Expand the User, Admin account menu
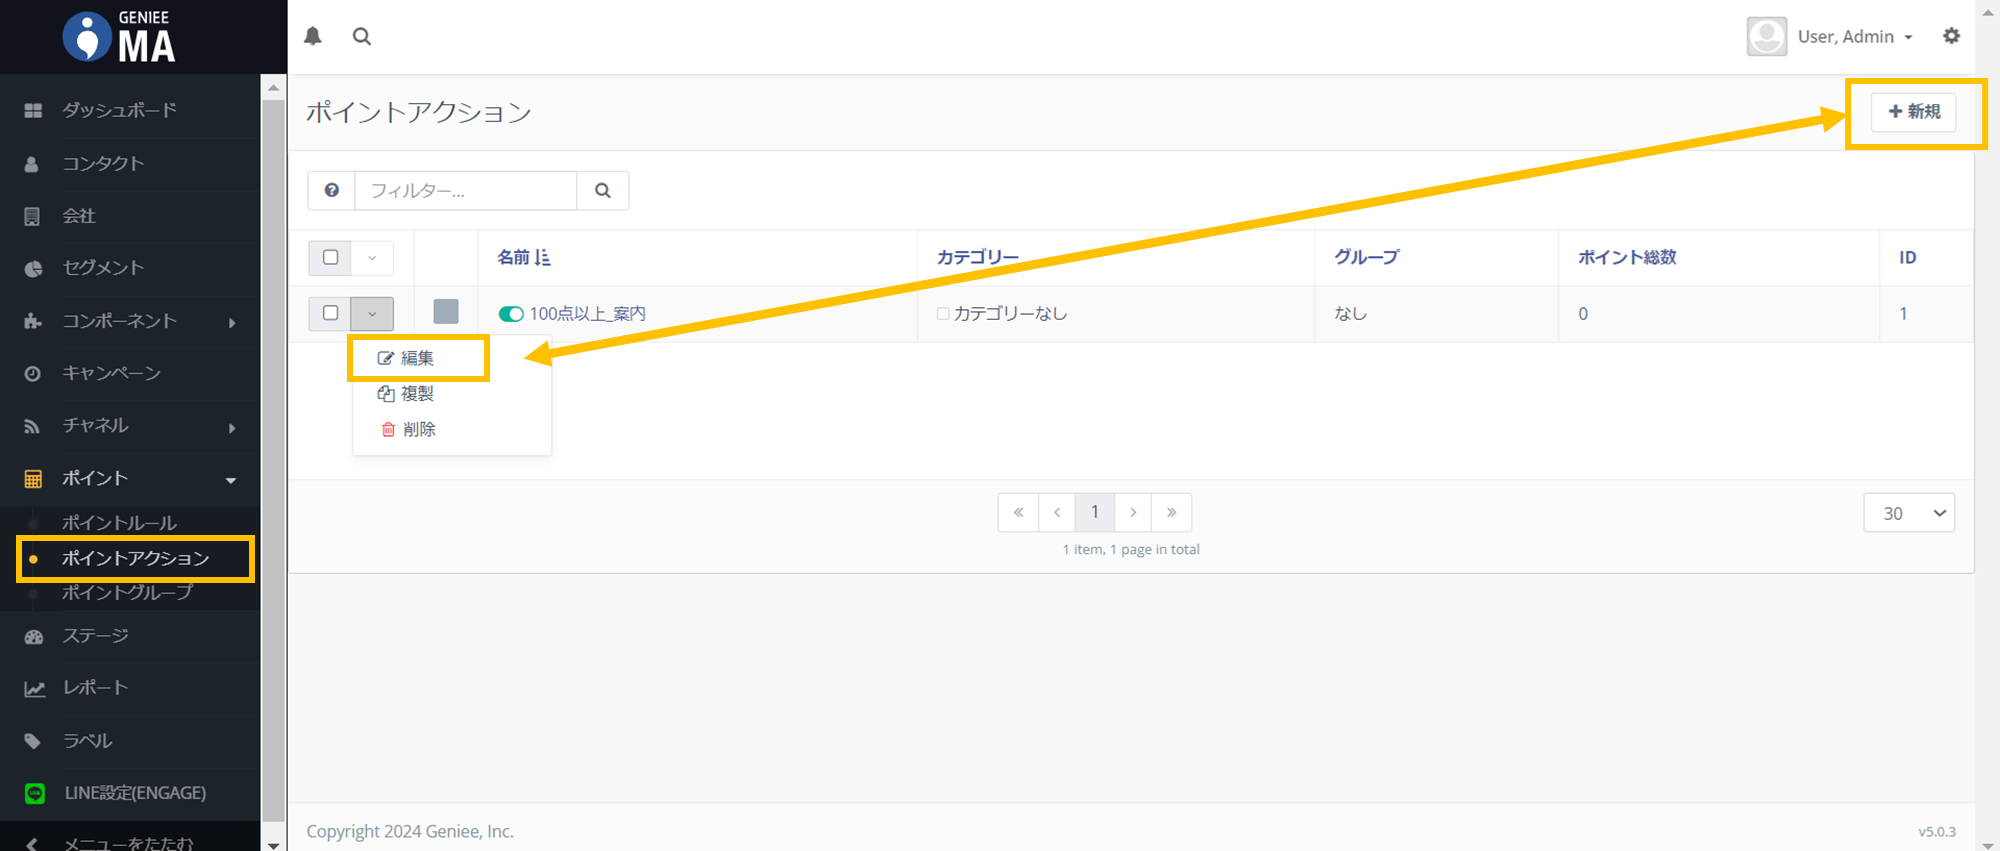Image resolution: width=2000 pixels, height=851 pixels. coord(1832,37)
